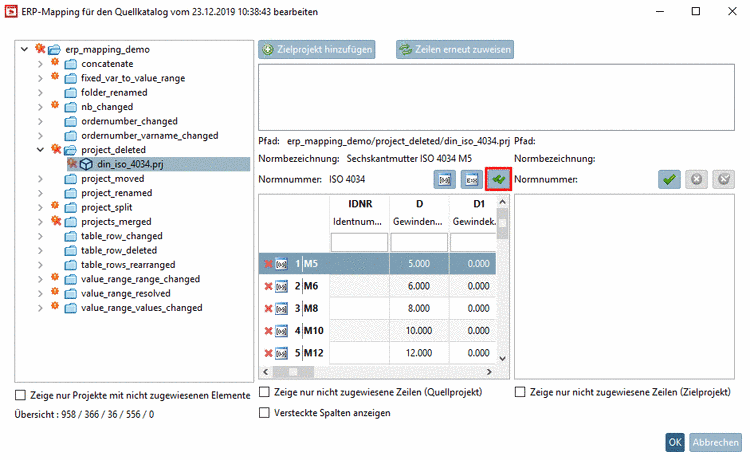Image resolution: width=750 pixels, height=460 pixels.
Task: Expand the concatenate folder
Action: (40, 64)
